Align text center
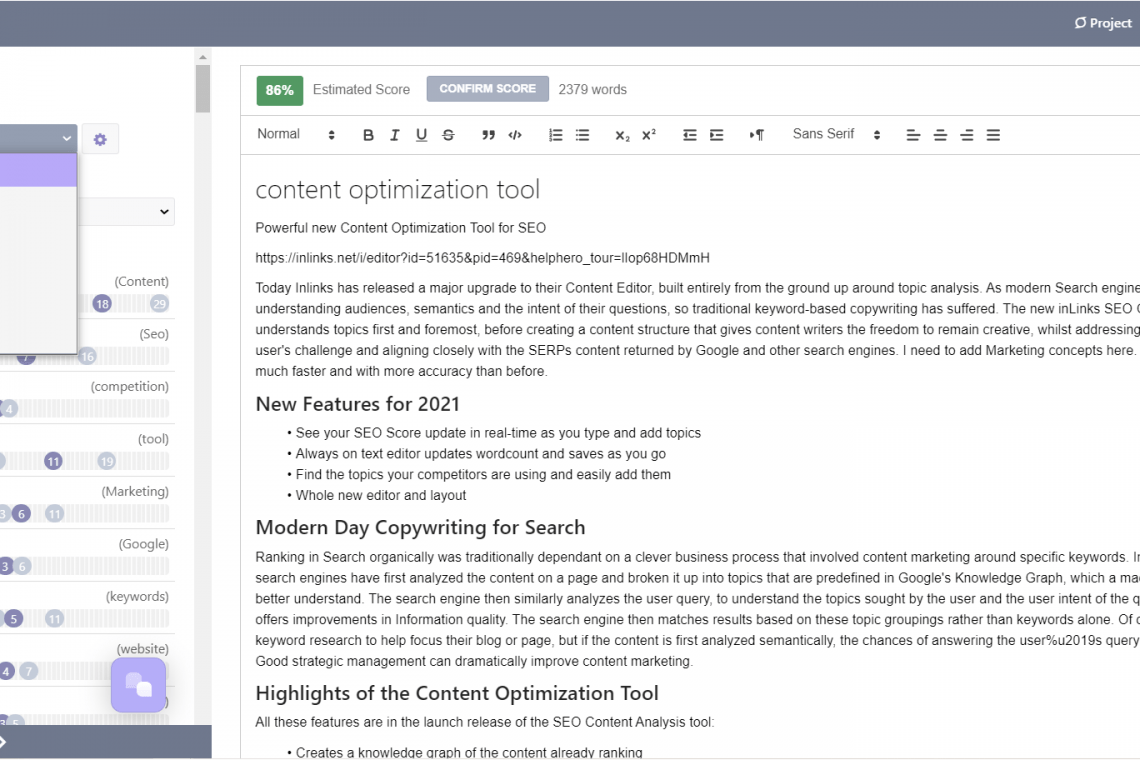This screenshot has width=1140, height=760. pyautogui.click(x=940, y=135)
